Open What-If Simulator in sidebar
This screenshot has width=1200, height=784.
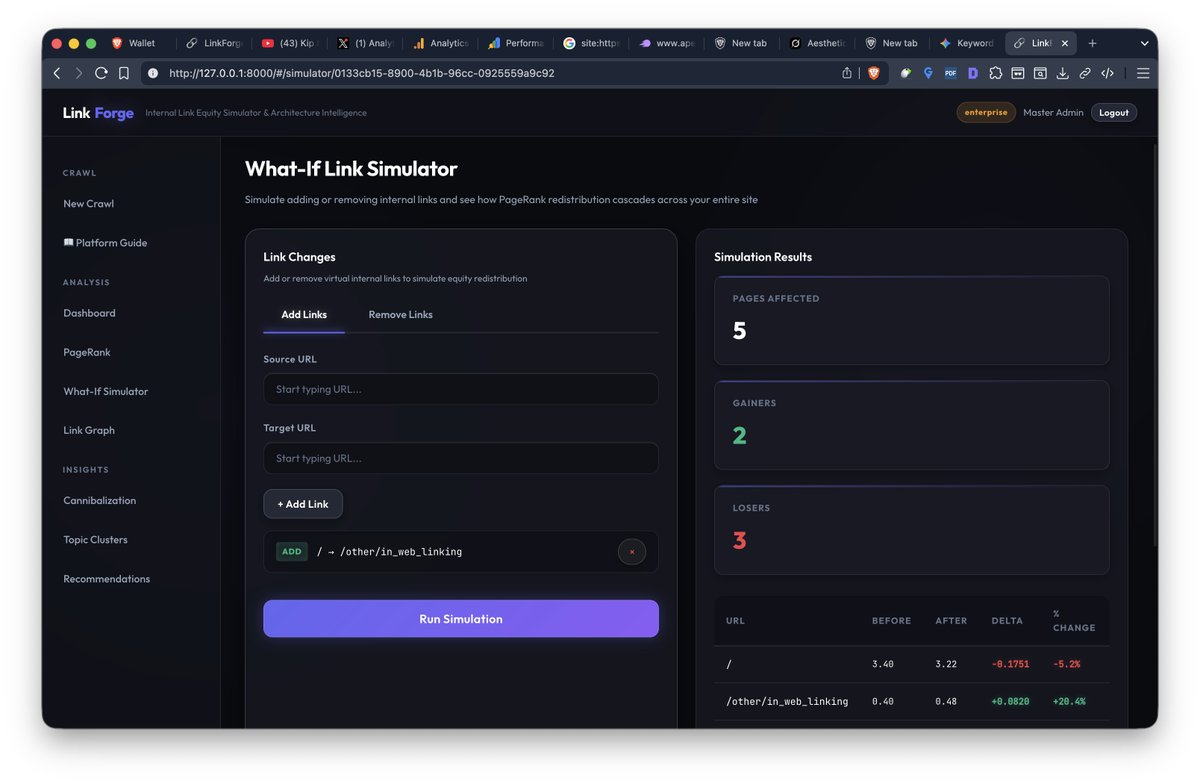click(106, 391)
